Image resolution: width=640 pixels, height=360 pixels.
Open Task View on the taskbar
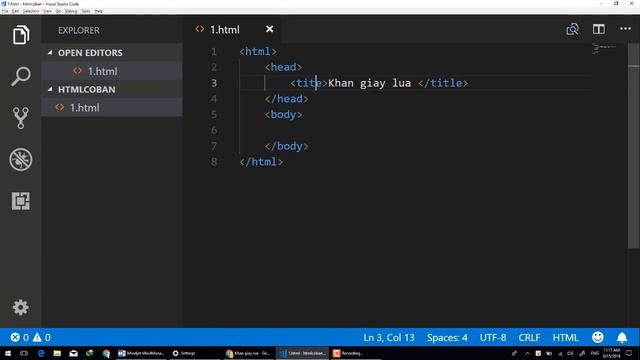pos(24,353)
